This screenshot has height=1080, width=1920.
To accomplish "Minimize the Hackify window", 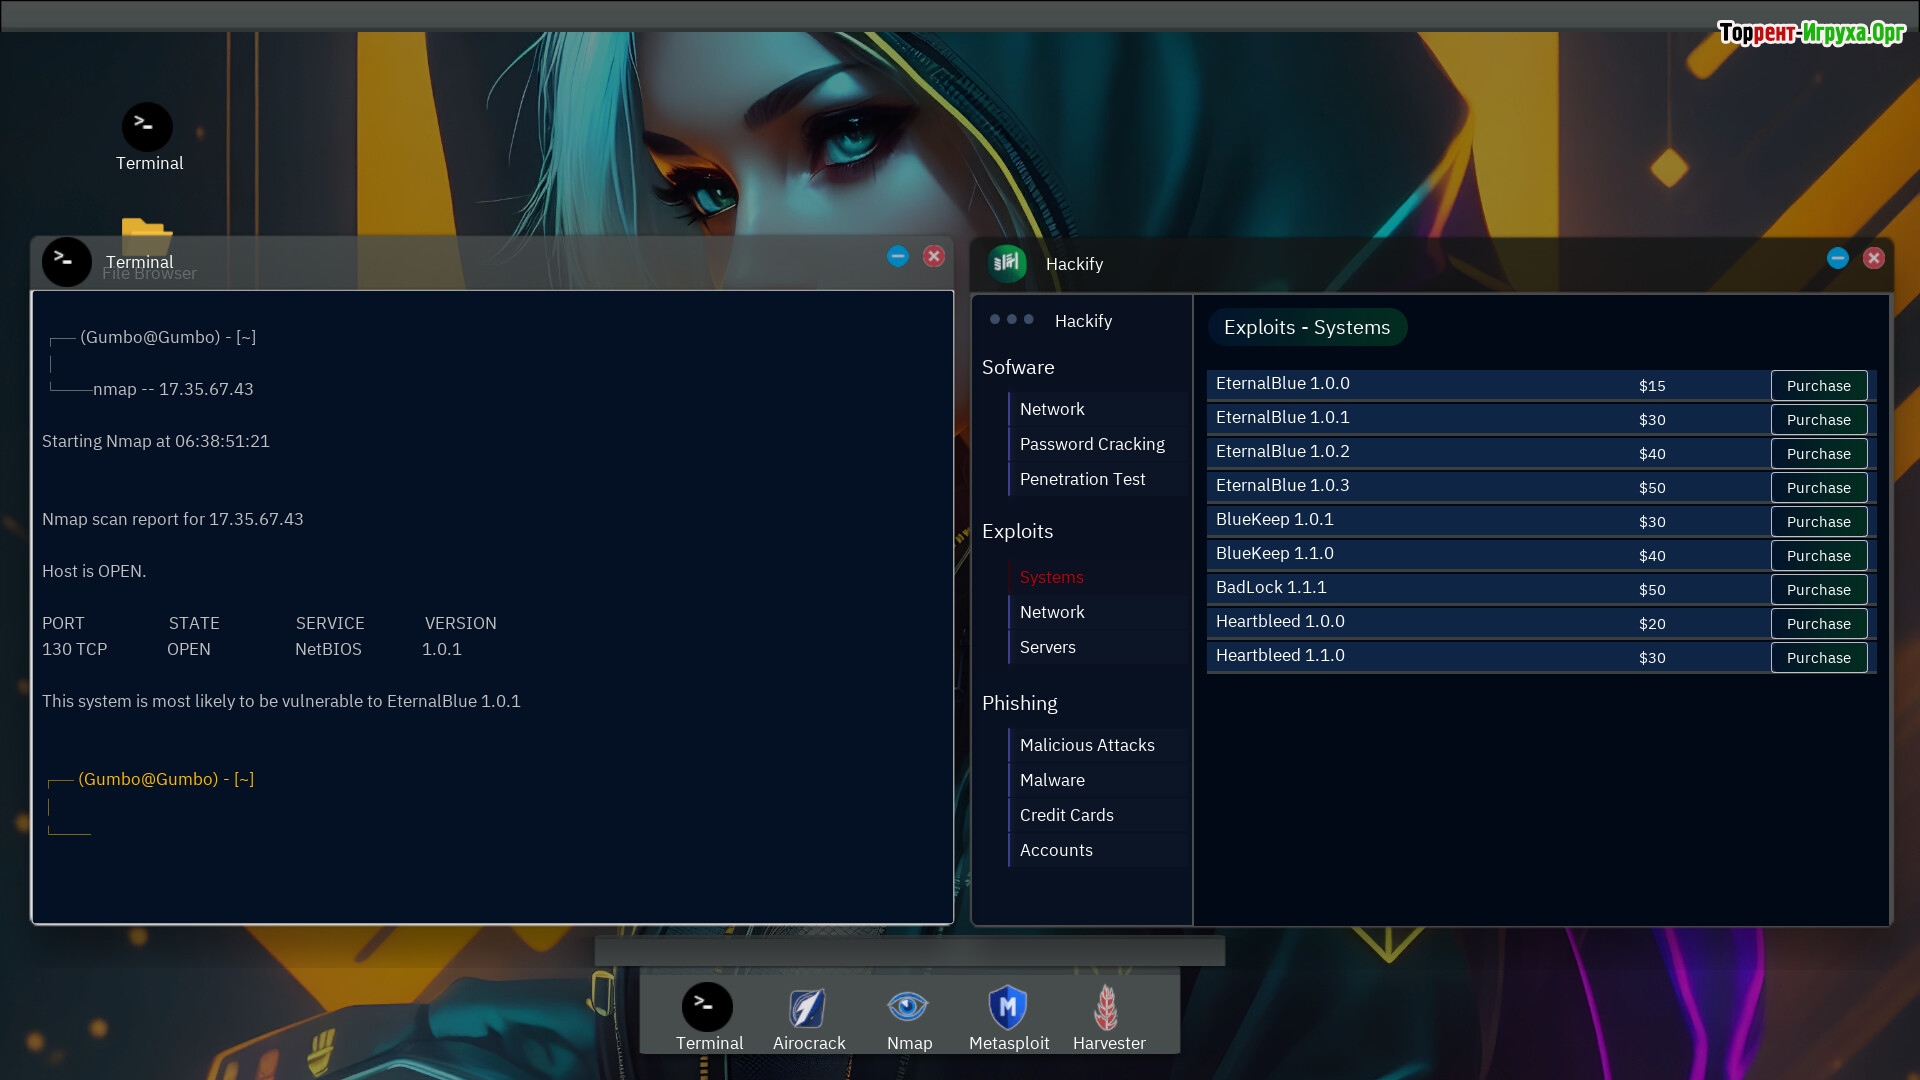I will pyautogui.click(x=1837, y=258).
